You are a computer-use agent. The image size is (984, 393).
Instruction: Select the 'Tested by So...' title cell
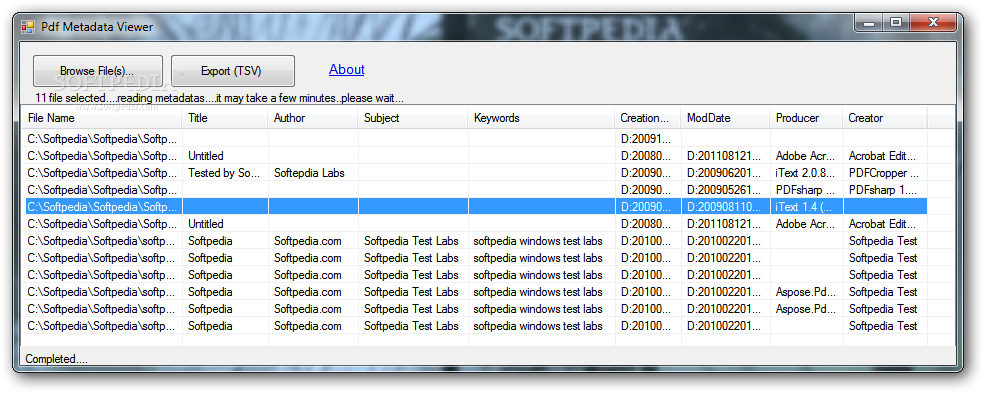pos(226,173)
